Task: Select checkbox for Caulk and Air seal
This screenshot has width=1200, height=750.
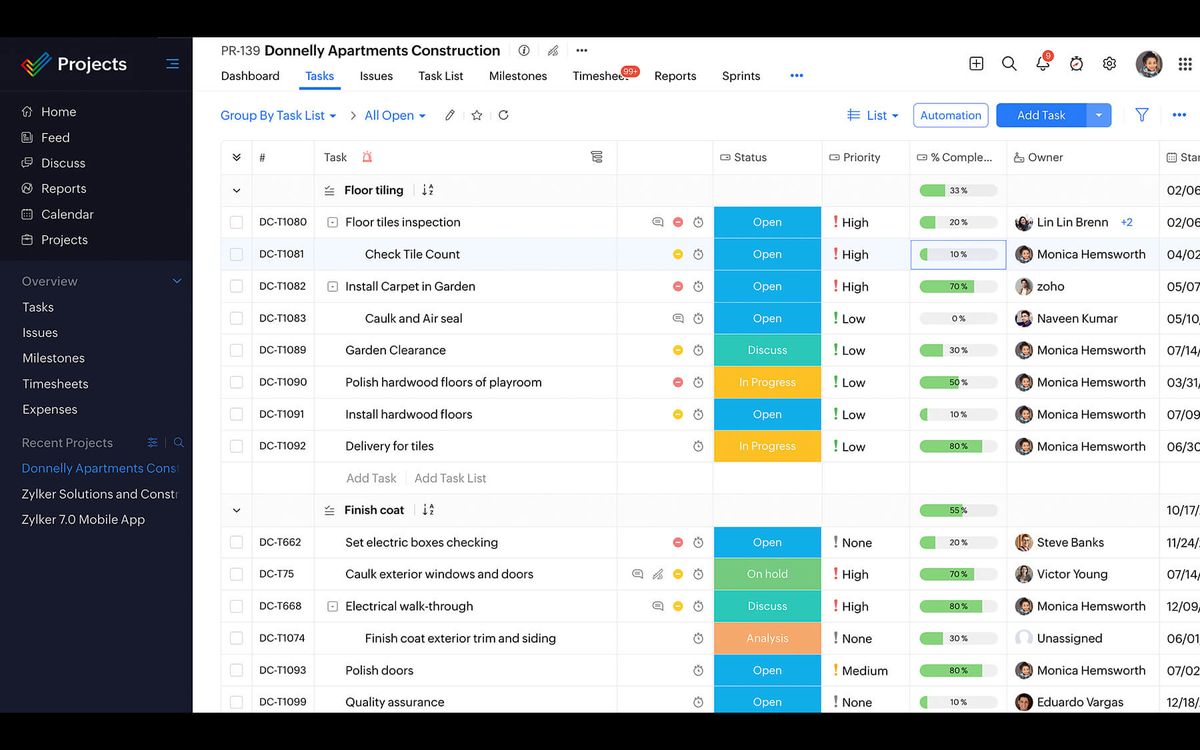Action: click(x=236, y=318)
